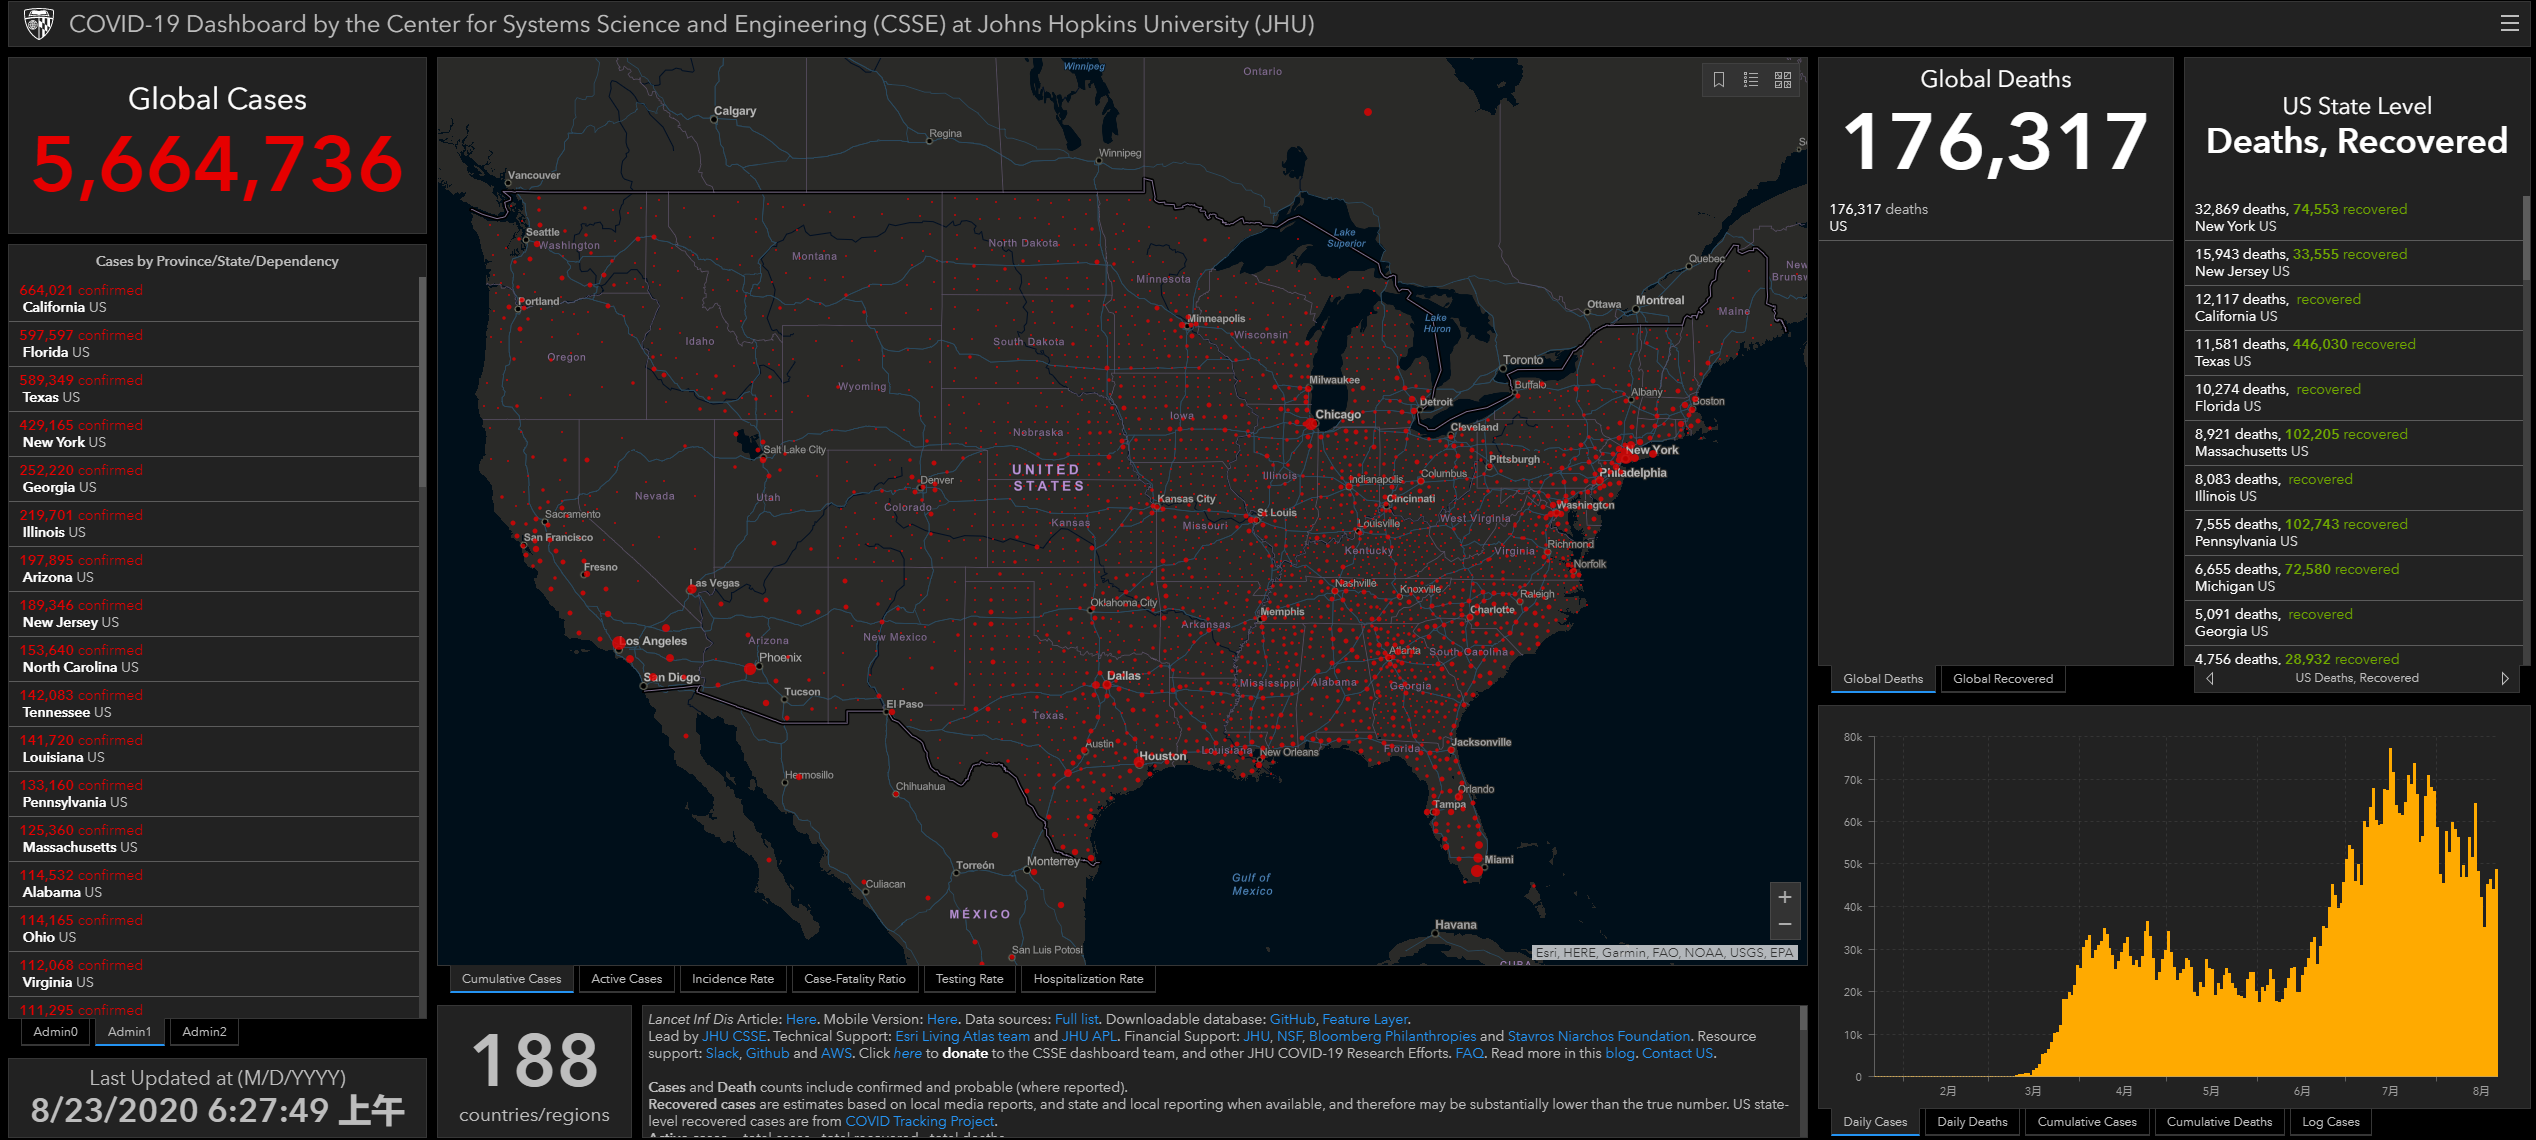Select Admin0 cases list tab
The width and height of the screenshot is (2536, 1140).
pos(55,1032)
